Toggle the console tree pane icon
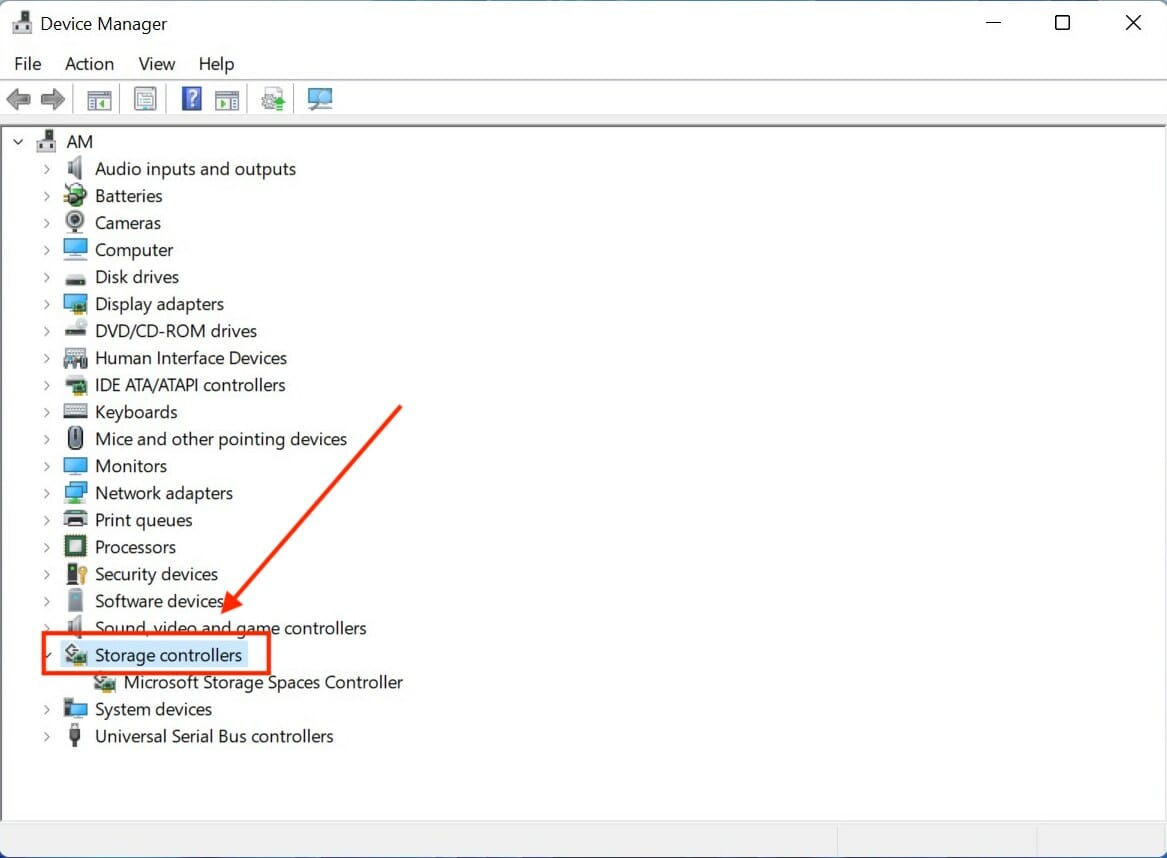The height and width of the screenshot is (858, 1167). click(x=98, y=98)
